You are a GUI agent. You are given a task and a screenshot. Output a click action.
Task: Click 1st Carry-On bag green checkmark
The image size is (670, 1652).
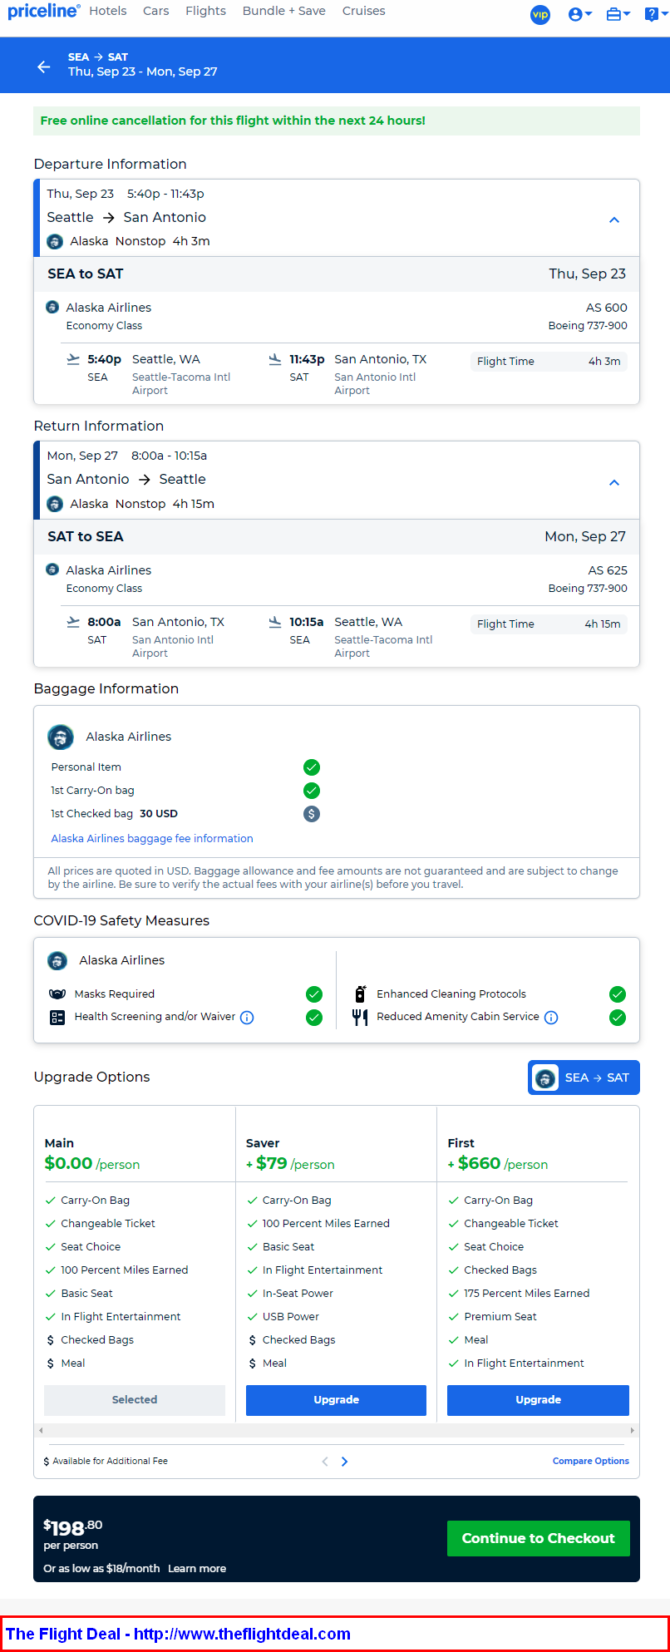pyautogui.click(x=312, y=790)
